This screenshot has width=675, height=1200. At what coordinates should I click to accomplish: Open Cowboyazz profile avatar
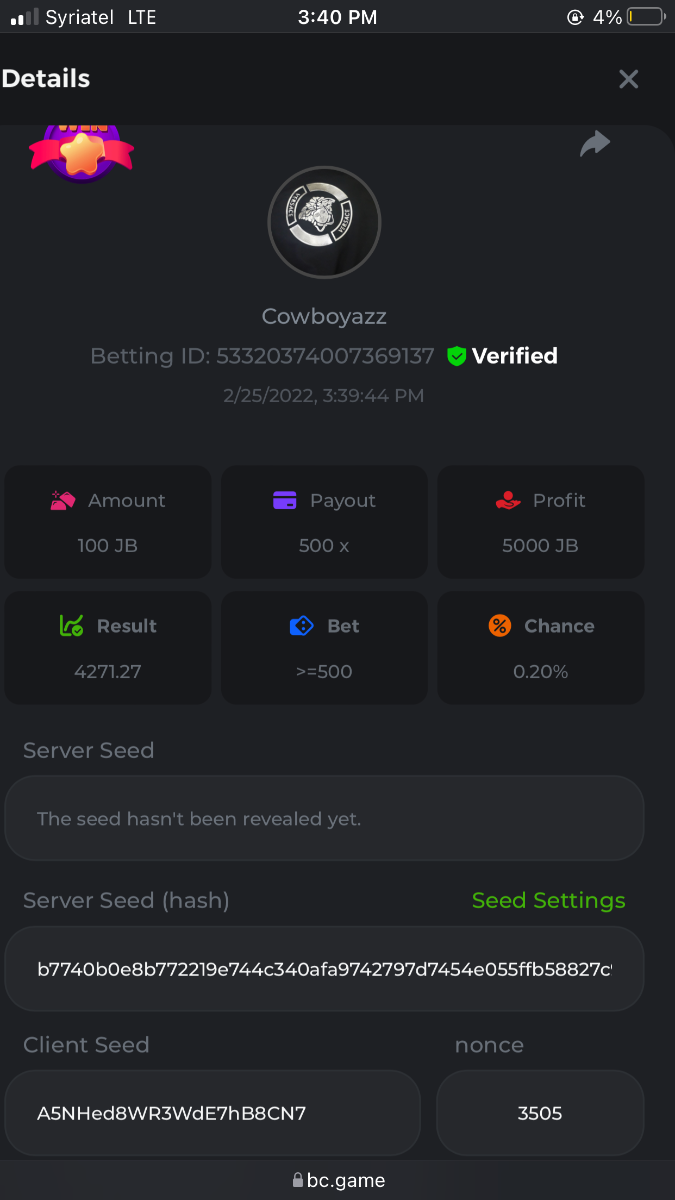point(324,222)
